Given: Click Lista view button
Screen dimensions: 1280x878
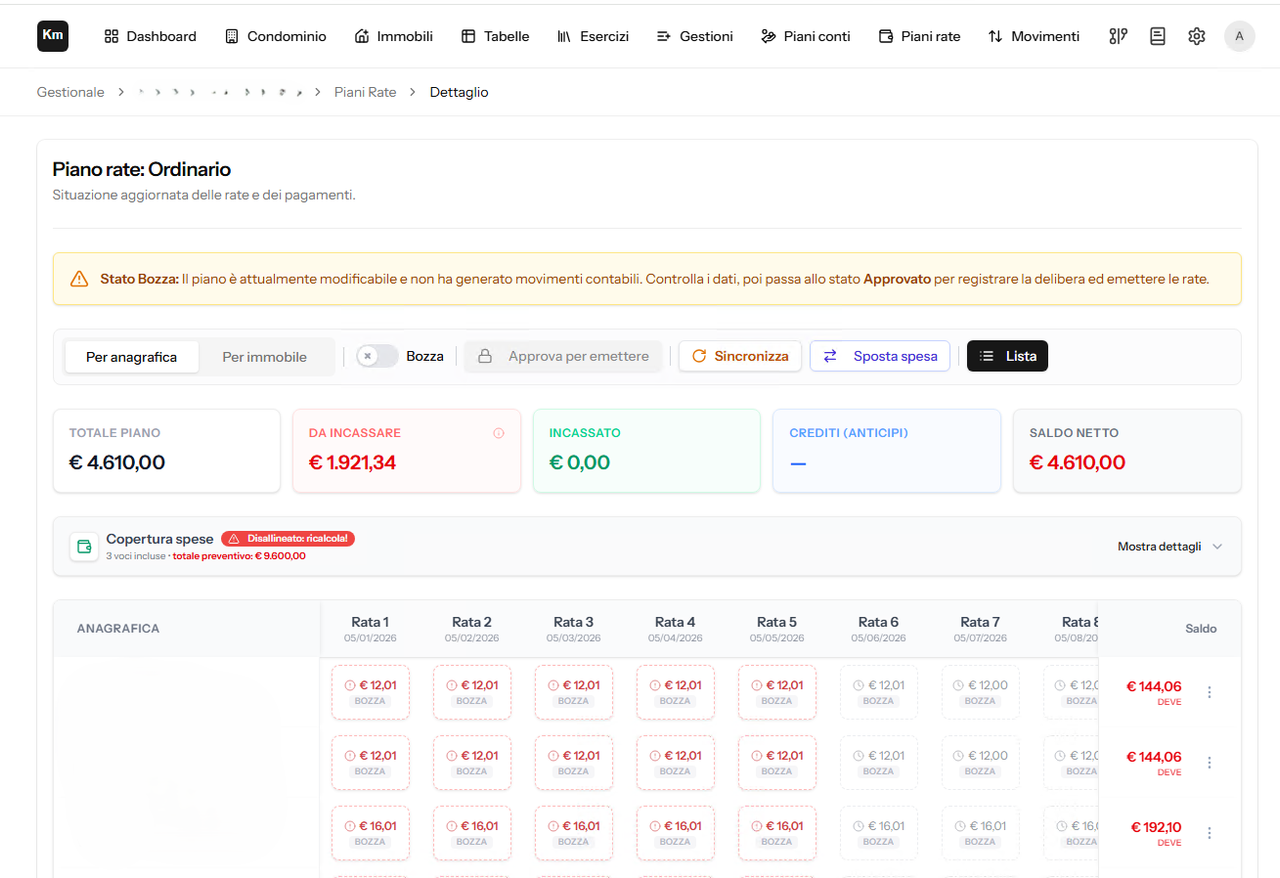Looking at the screenshot, I should click(x=1007, y=356).
